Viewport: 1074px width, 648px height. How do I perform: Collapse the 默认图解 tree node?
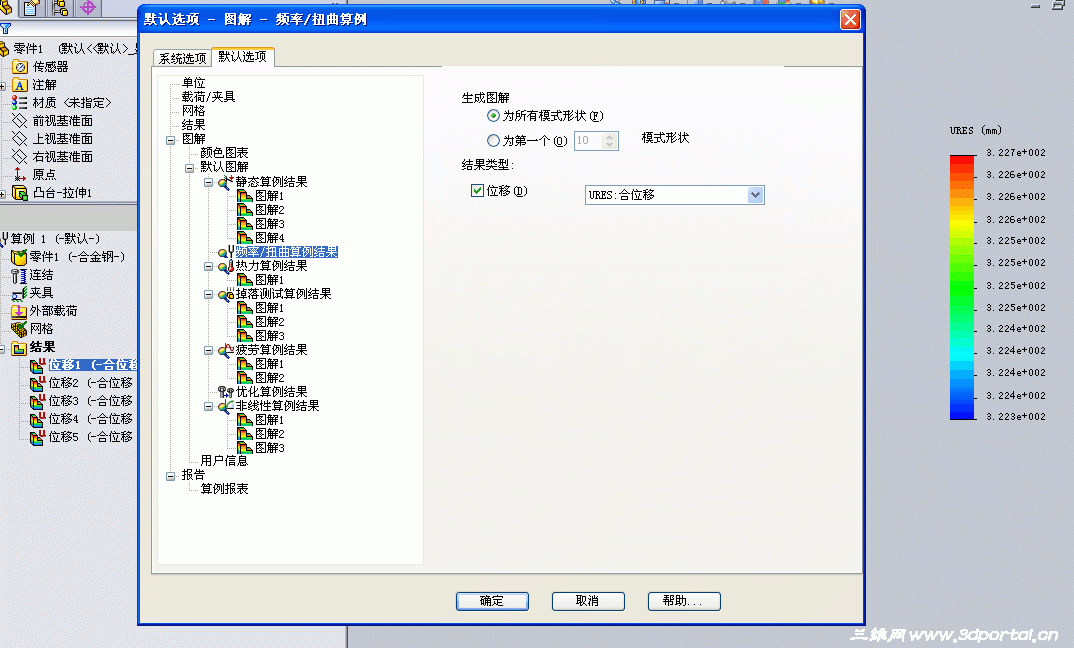(x=190, y=168)
